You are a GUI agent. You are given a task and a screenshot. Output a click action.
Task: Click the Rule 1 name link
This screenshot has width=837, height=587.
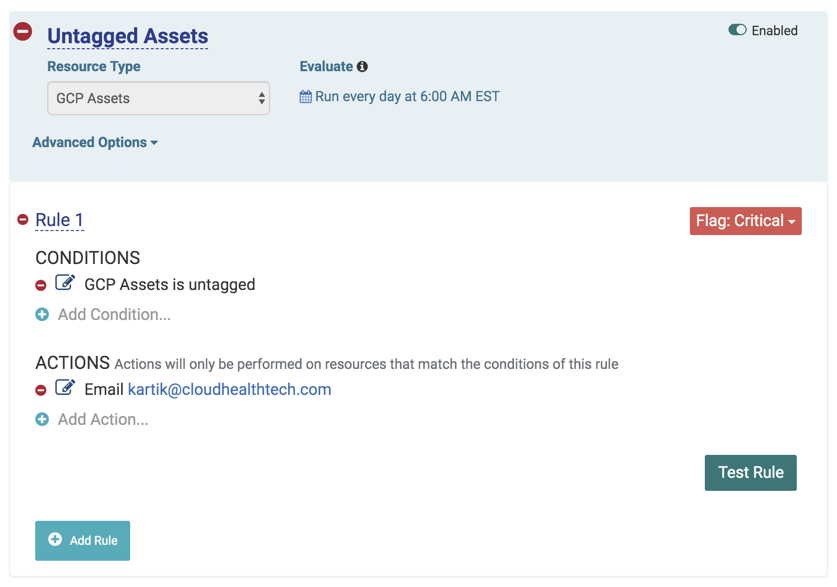59,220
